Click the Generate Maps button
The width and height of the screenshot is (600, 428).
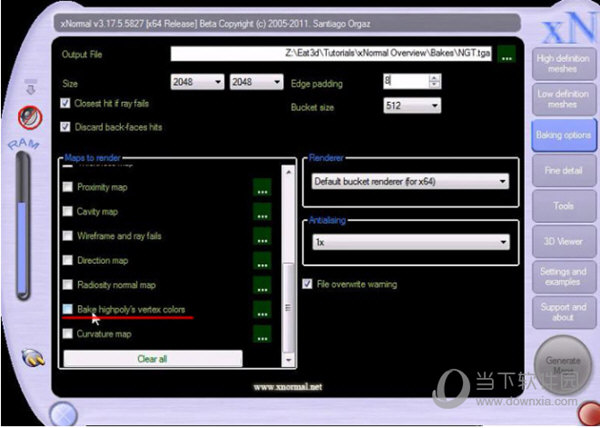563,365
